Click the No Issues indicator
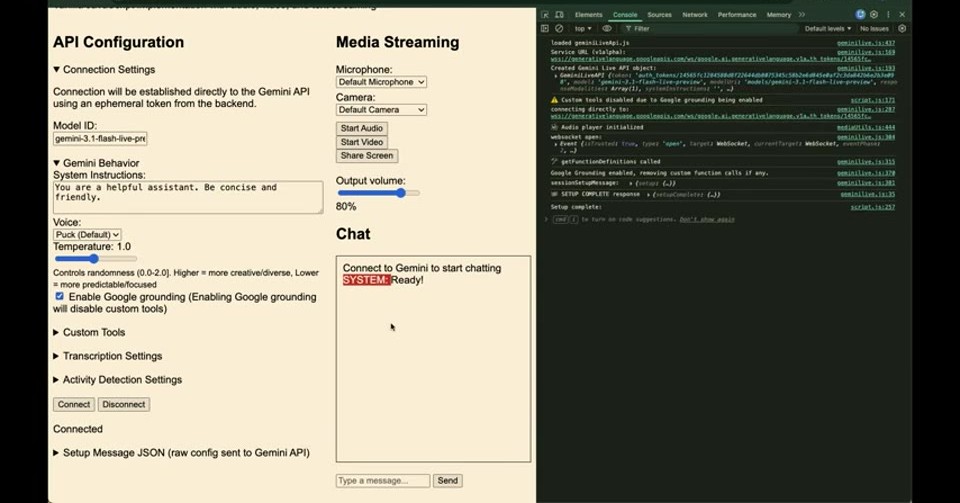The height and width of the screenshot is (503, 960). tap(874, 28)
